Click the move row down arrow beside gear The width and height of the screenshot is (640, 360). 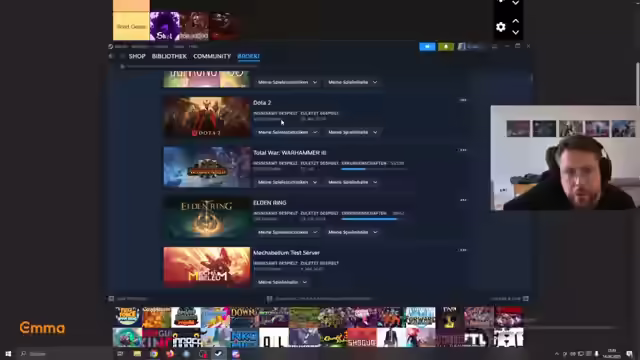516,32
